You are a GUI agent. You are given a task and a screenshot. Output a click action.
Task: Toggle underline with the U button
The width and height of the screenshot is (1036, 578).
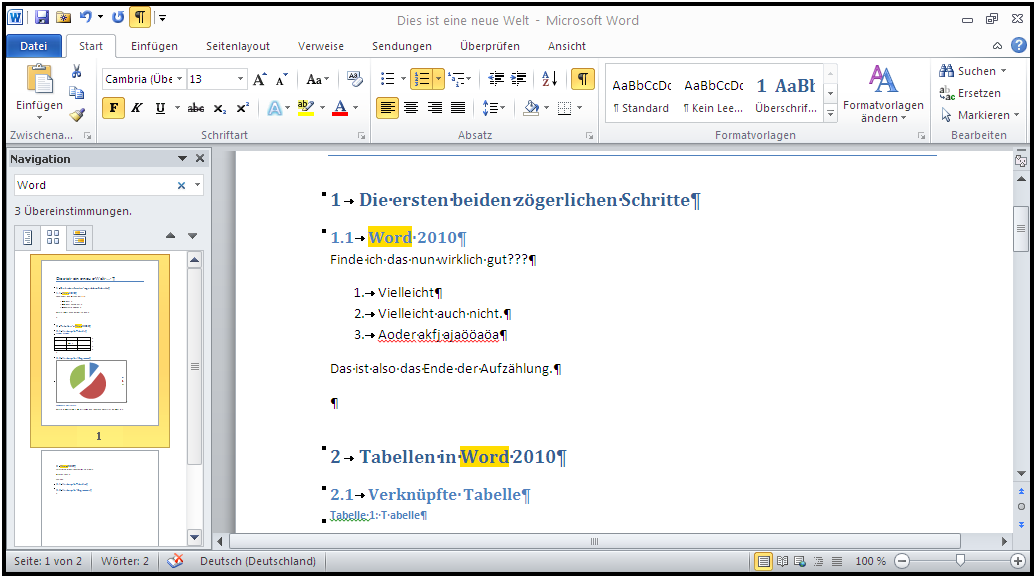(x=160, y=108)
